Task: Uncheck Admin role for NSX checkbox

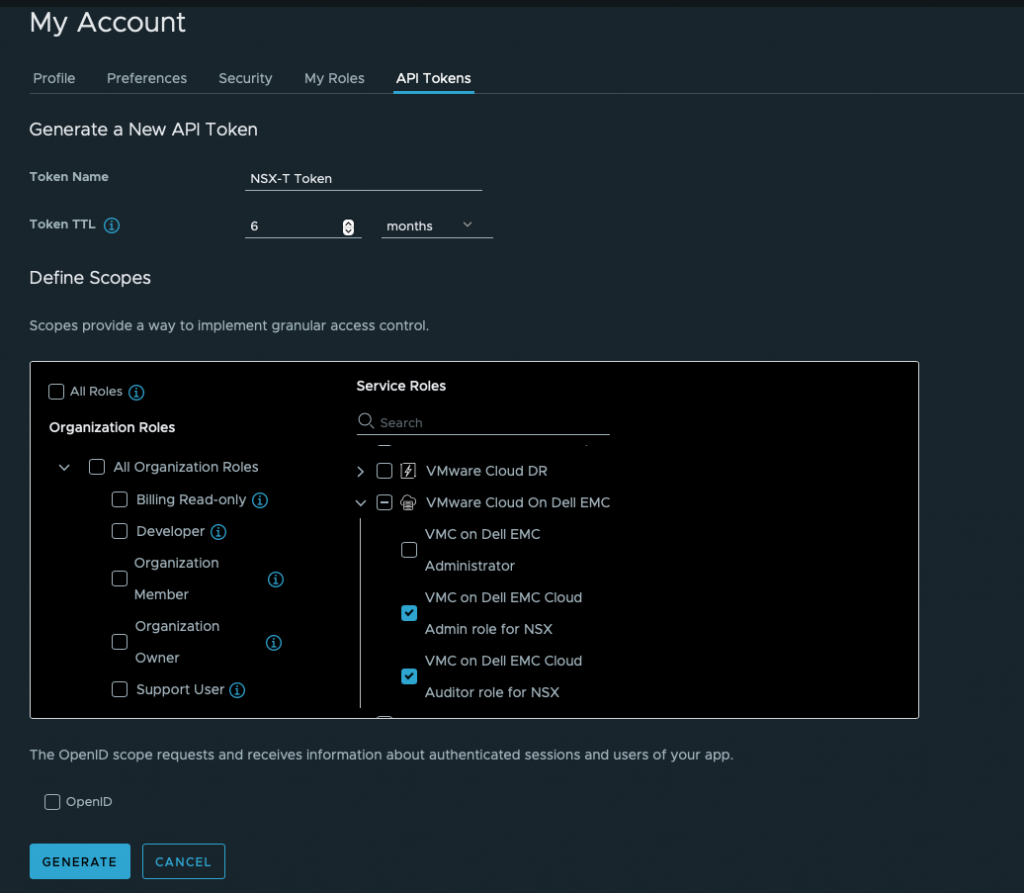Action: tap(409, 613)
